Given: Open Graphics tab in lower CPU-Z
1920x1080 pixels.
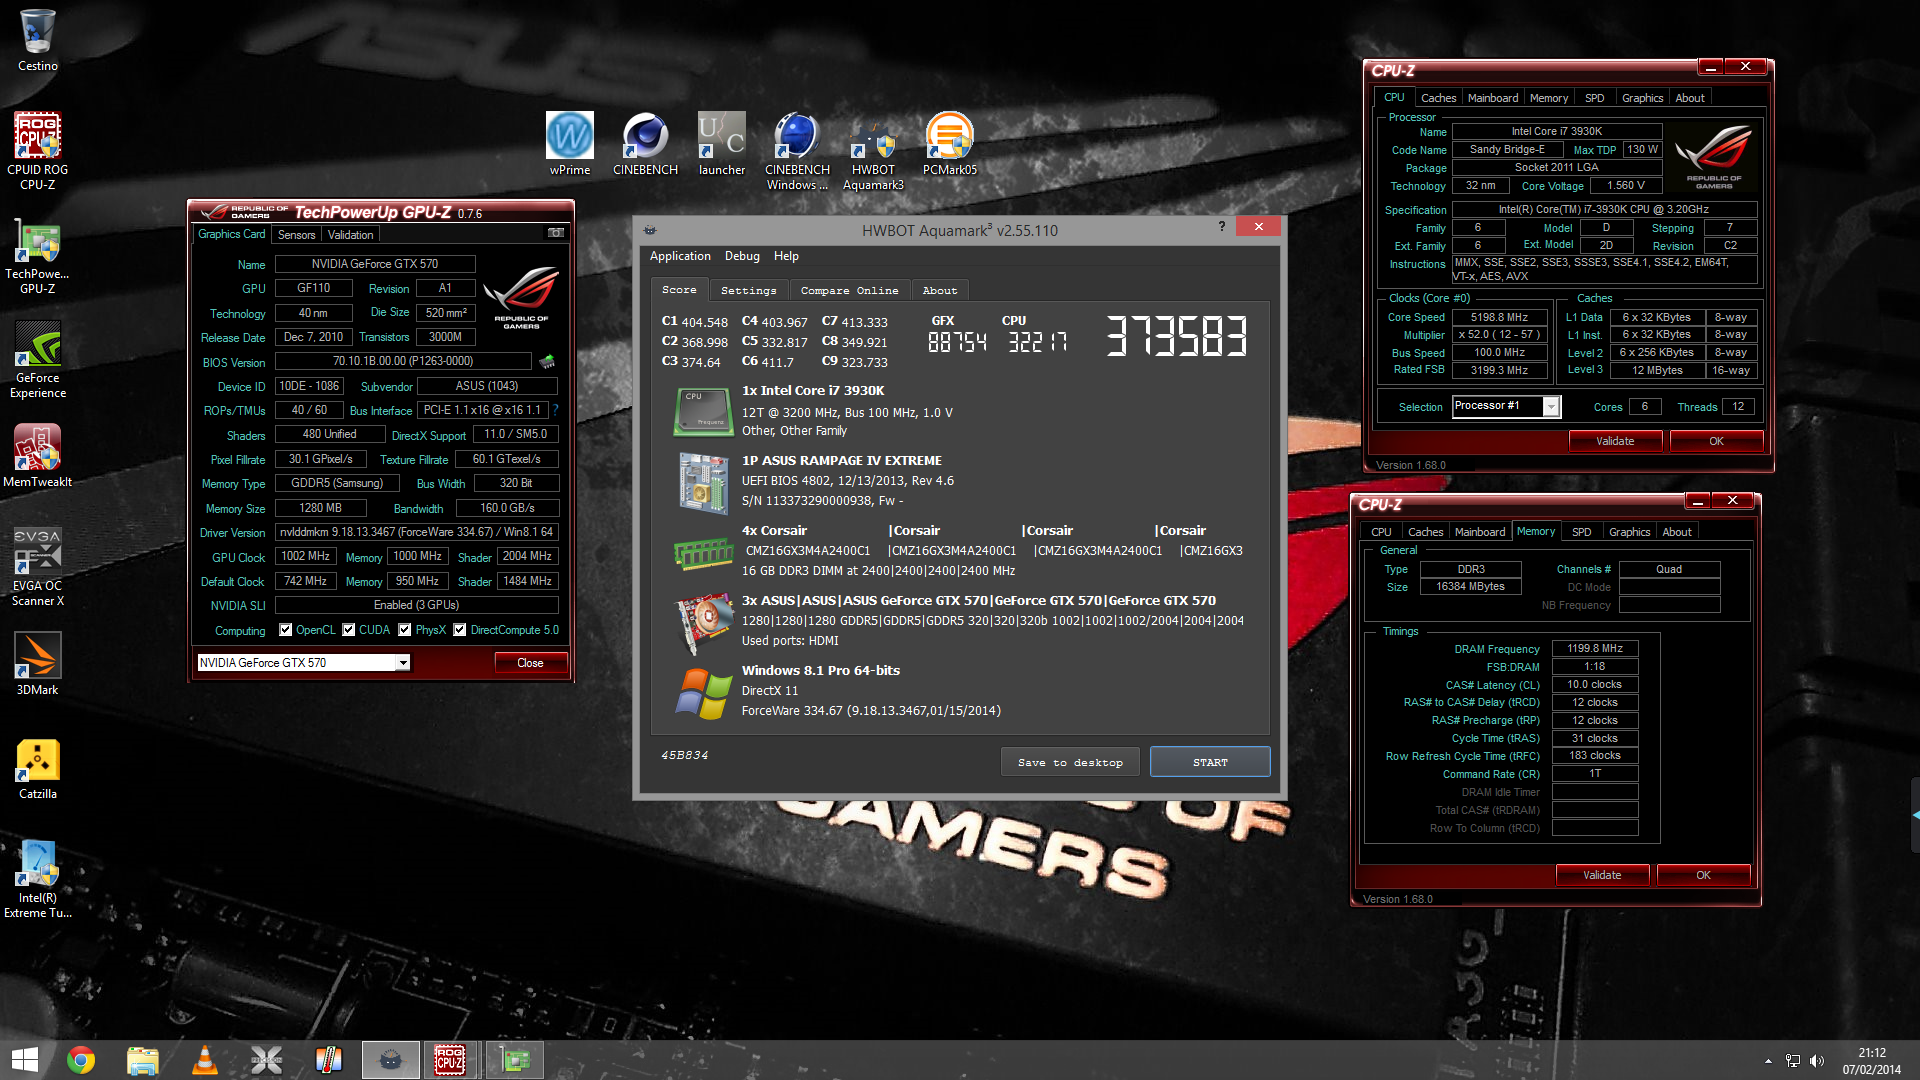Looking at the screenshot, I should coord(1629,532).
